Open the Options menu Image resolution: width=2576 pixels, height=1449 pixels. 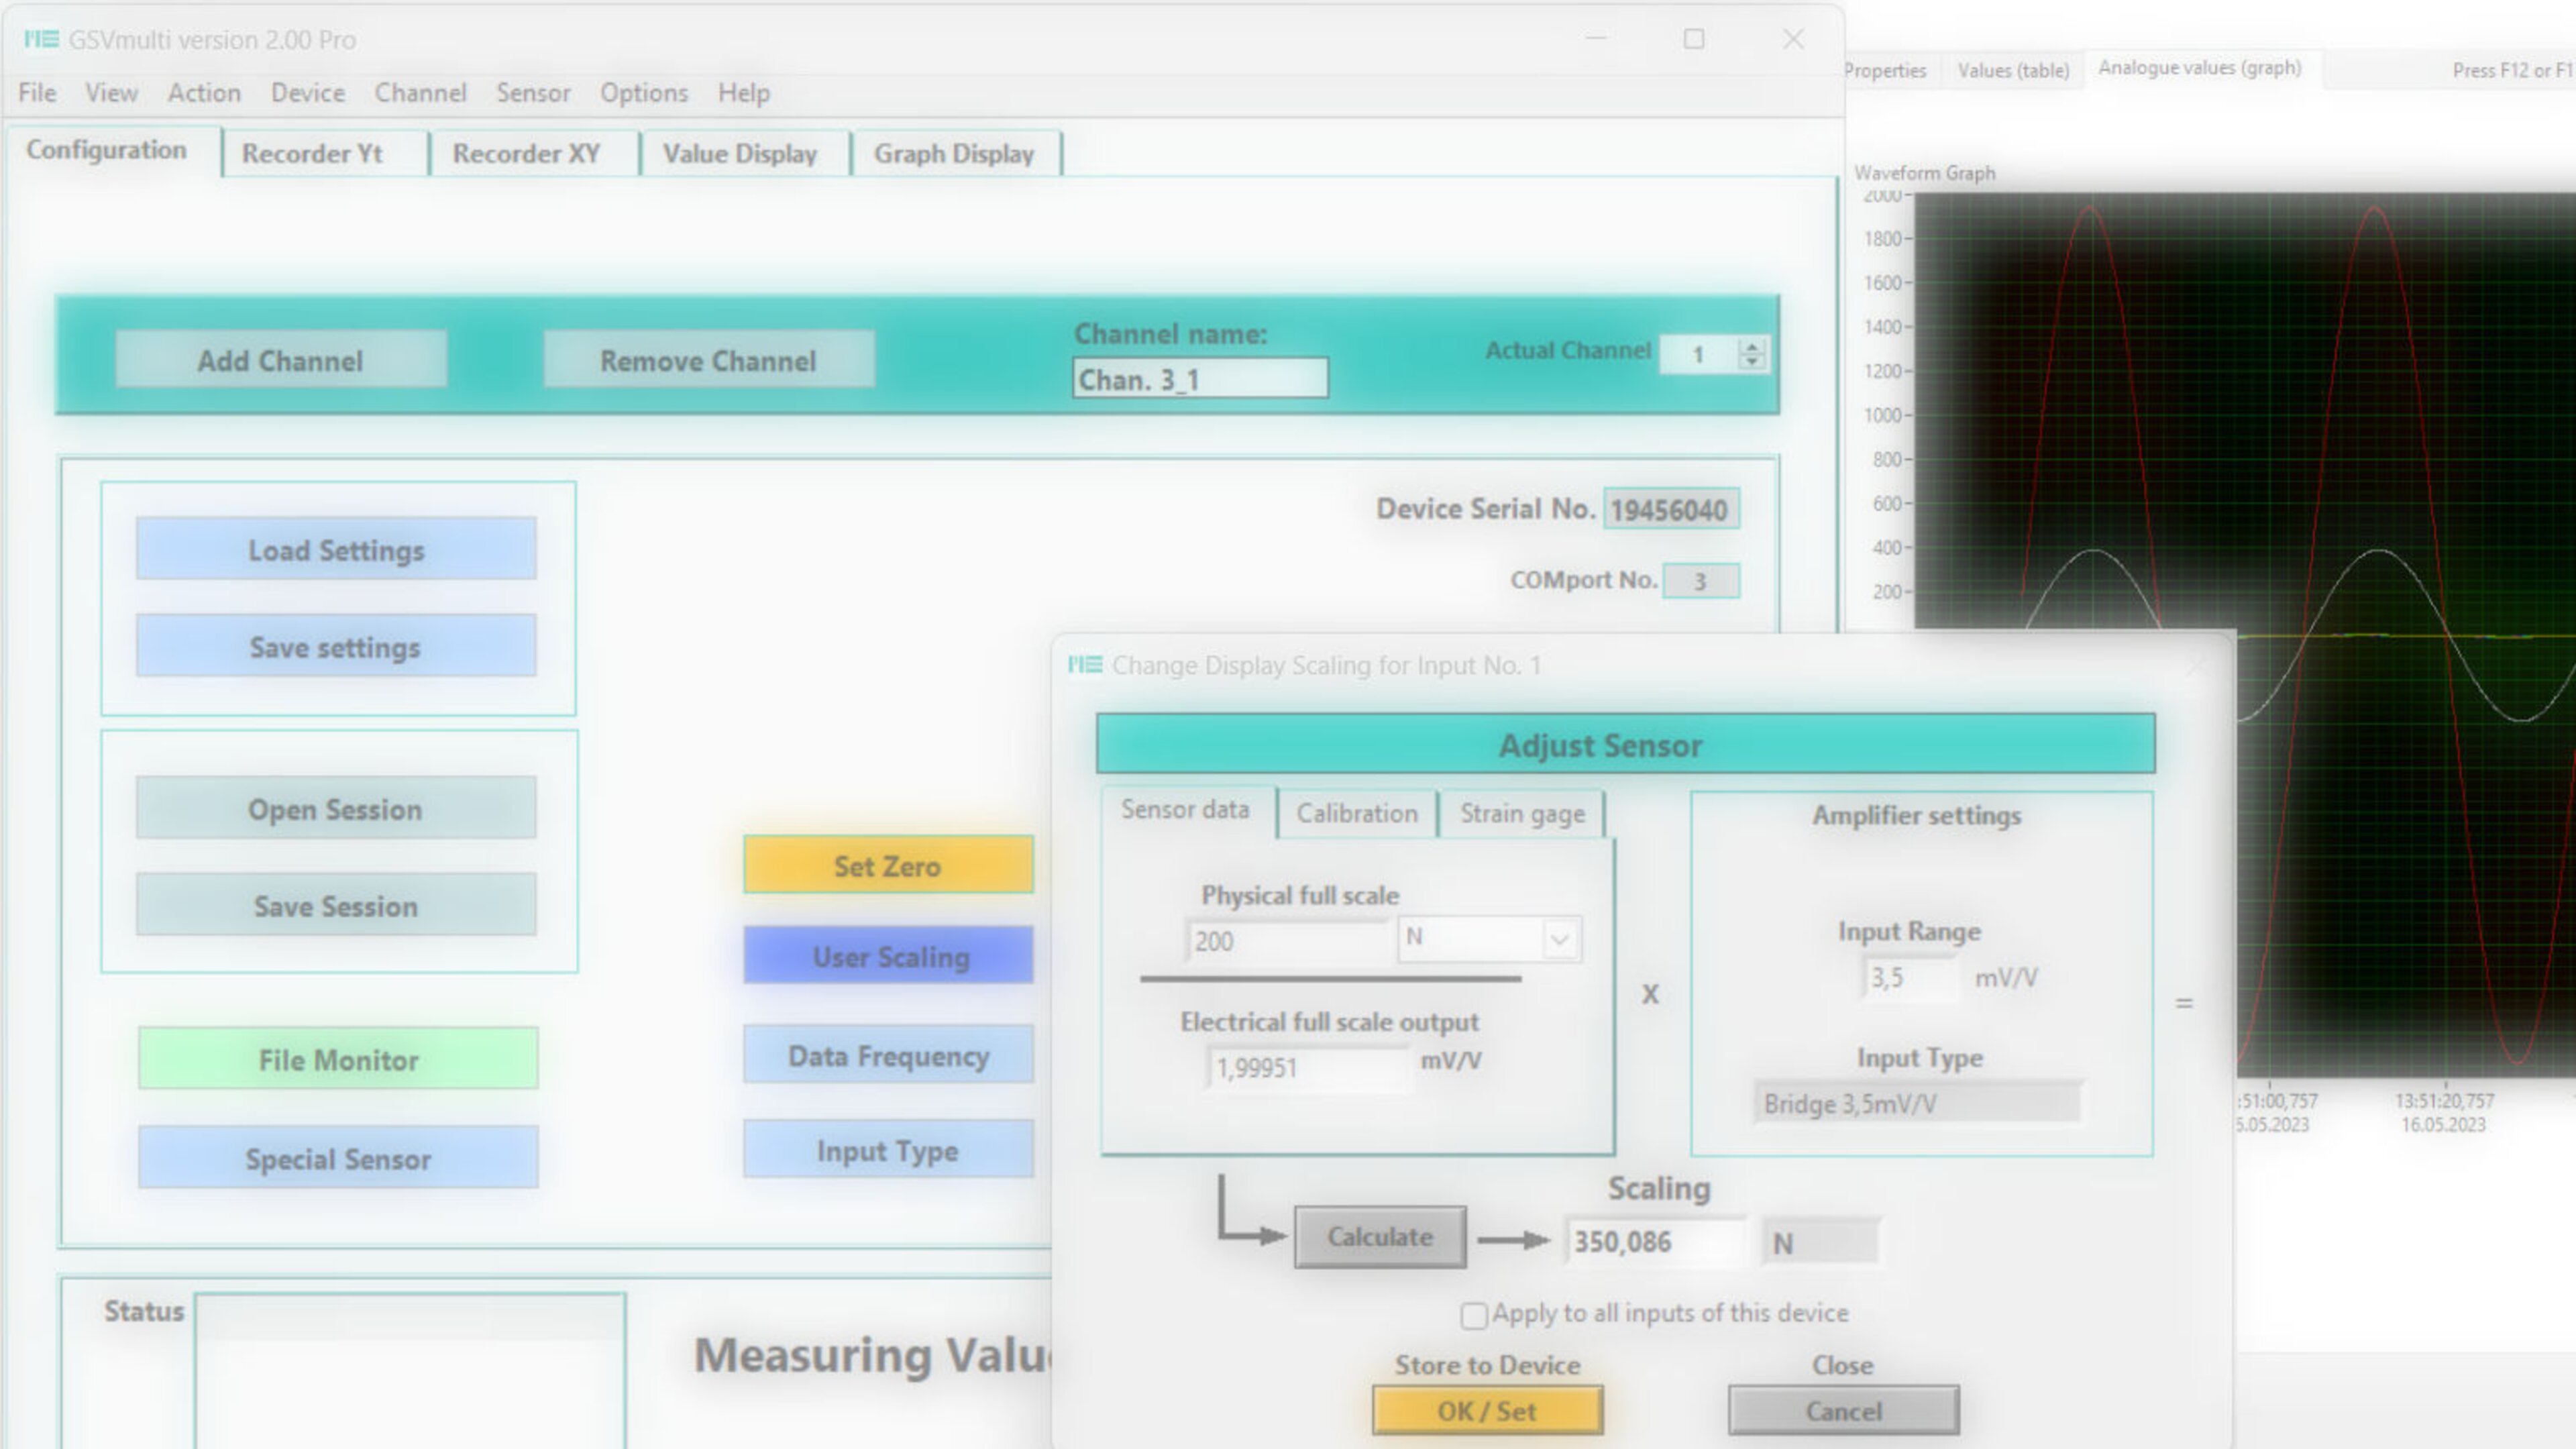pos(643,92)
